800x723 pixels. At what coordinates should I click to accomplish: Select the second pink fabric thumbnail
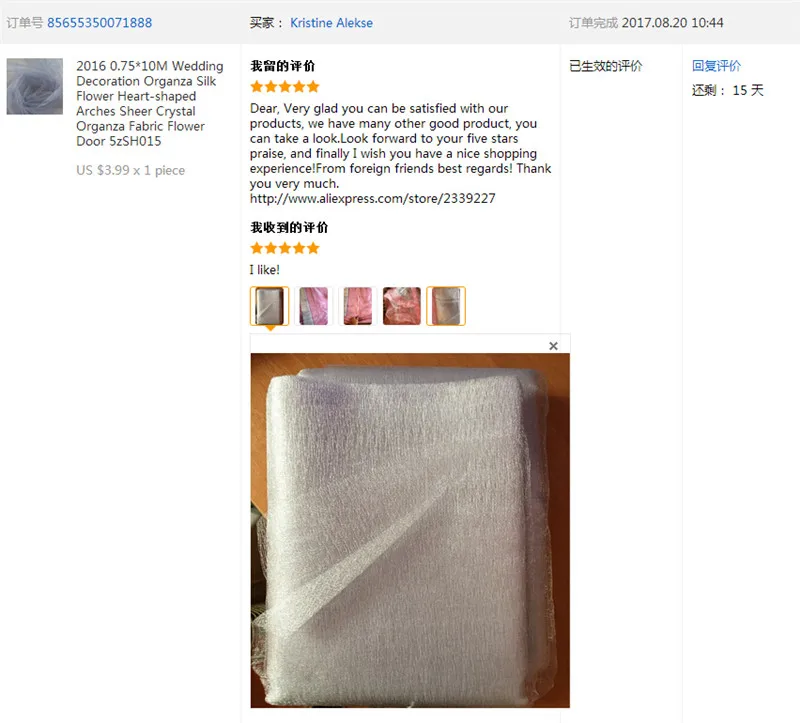(313, 306)
